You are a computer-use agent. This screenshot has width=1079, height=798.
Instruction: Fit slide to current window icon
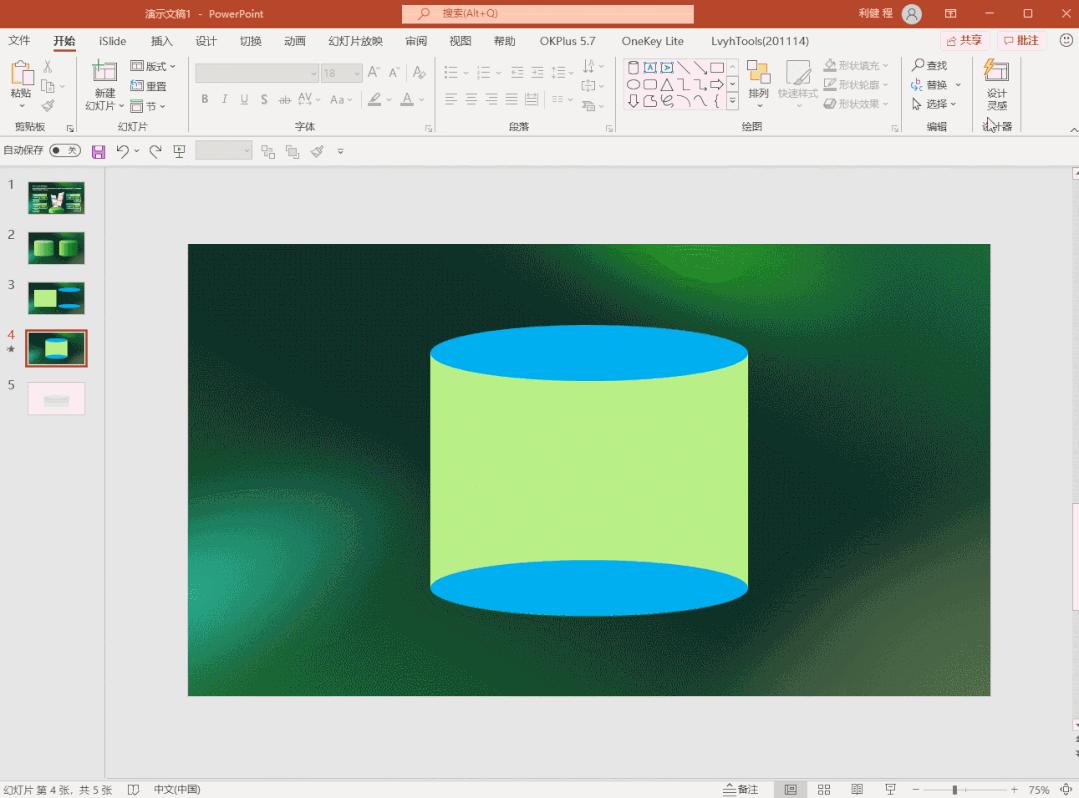tap(1066, 789)
